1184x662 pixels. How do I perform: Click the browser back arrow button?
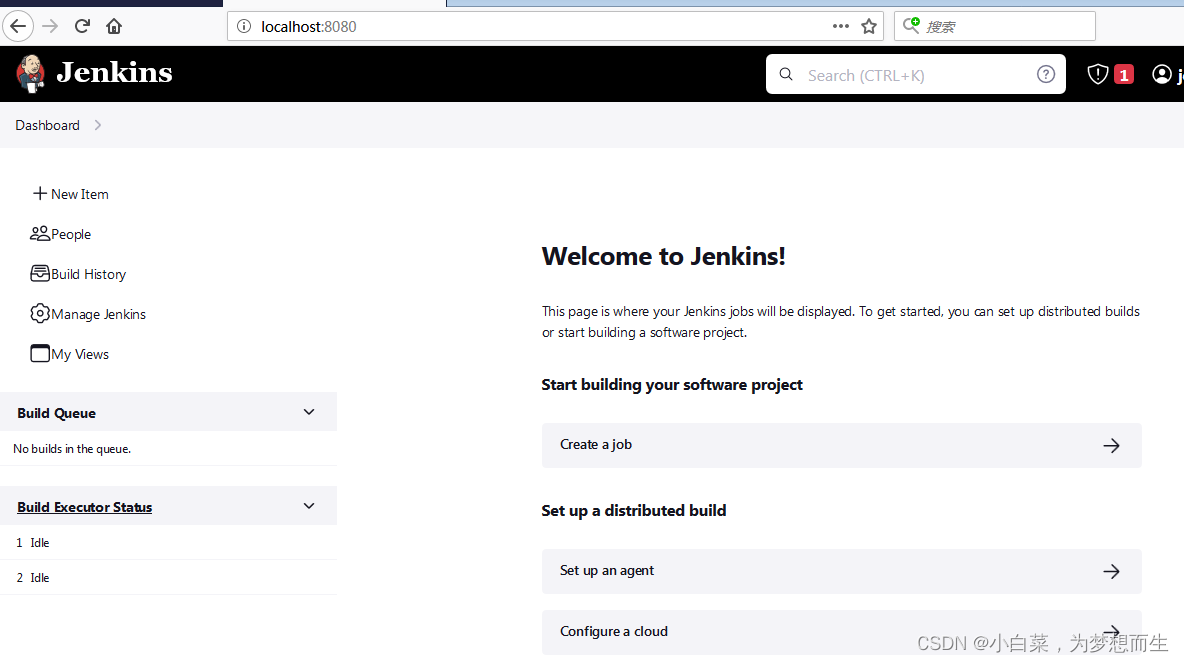tap(18, 26)
